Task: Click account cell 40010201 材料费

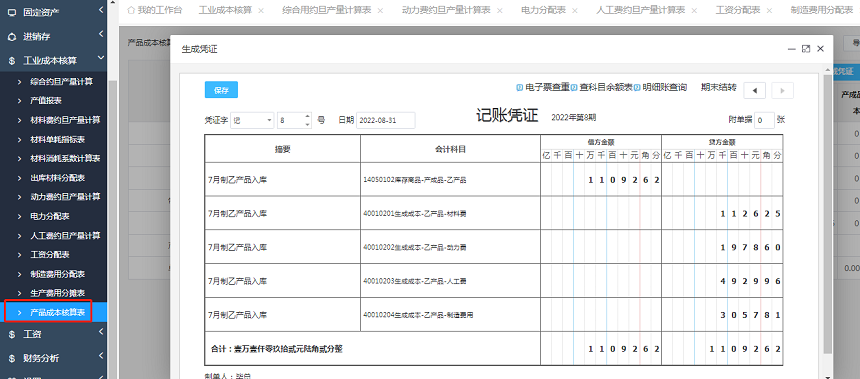Action: tap(450, 213)
